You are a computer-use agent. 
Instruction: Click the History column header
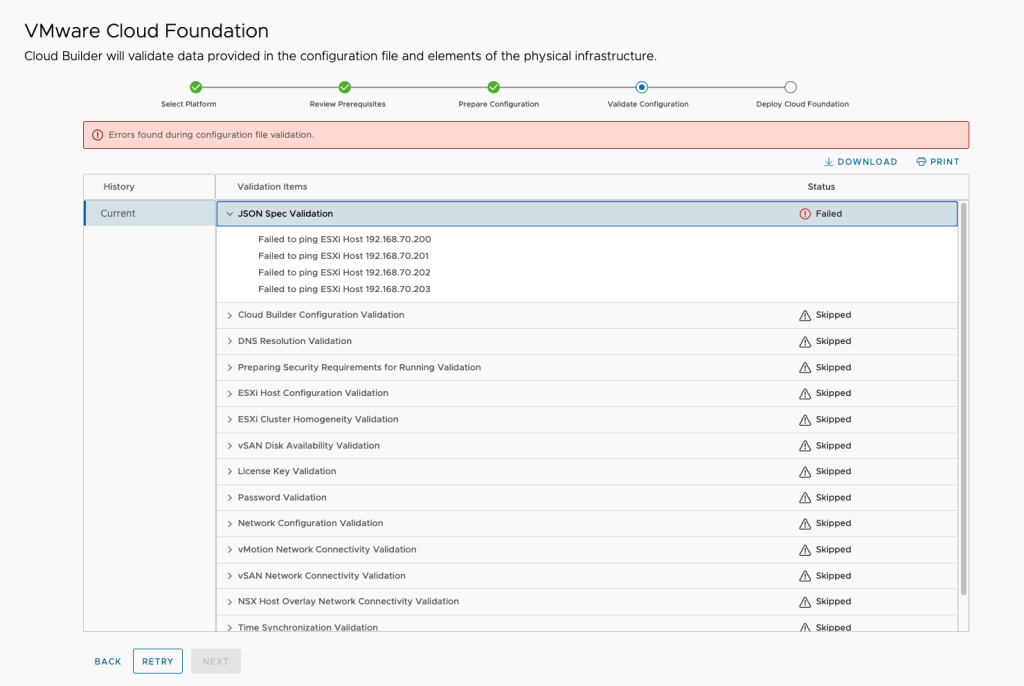tap(119, 187)
